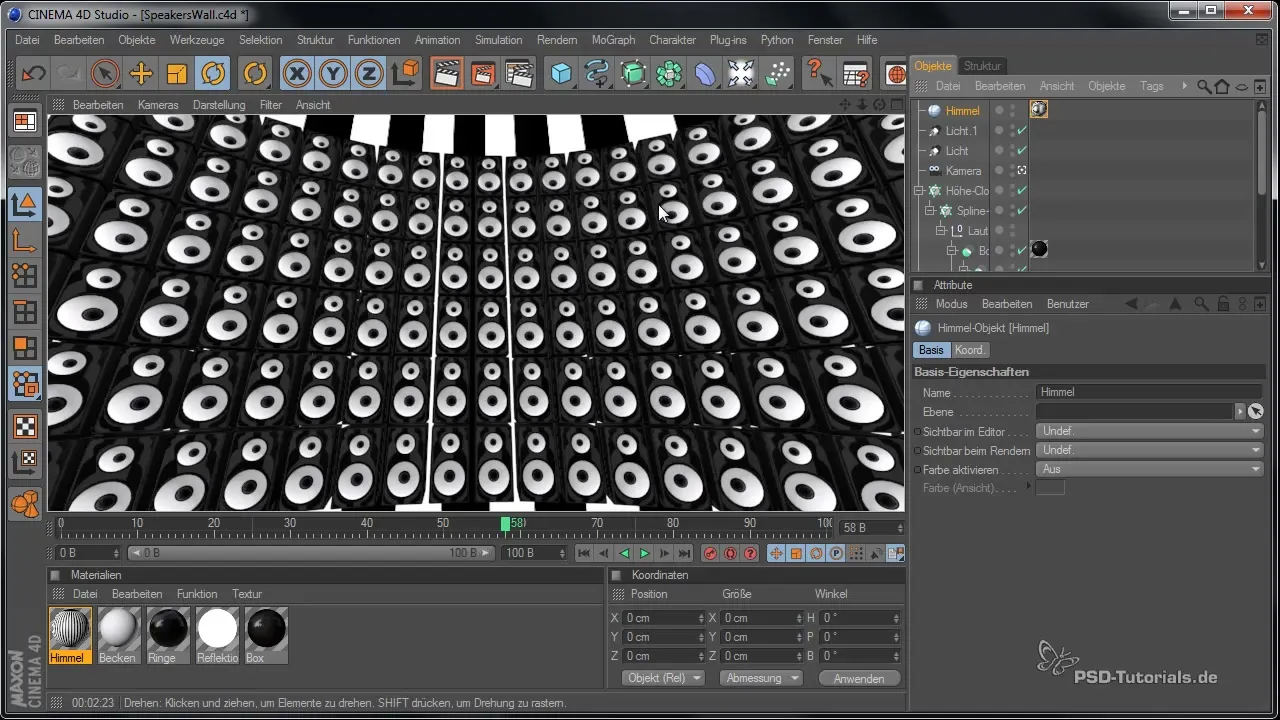
Task: Render the active view clapperboard icon
Action: tap(447, 73)
